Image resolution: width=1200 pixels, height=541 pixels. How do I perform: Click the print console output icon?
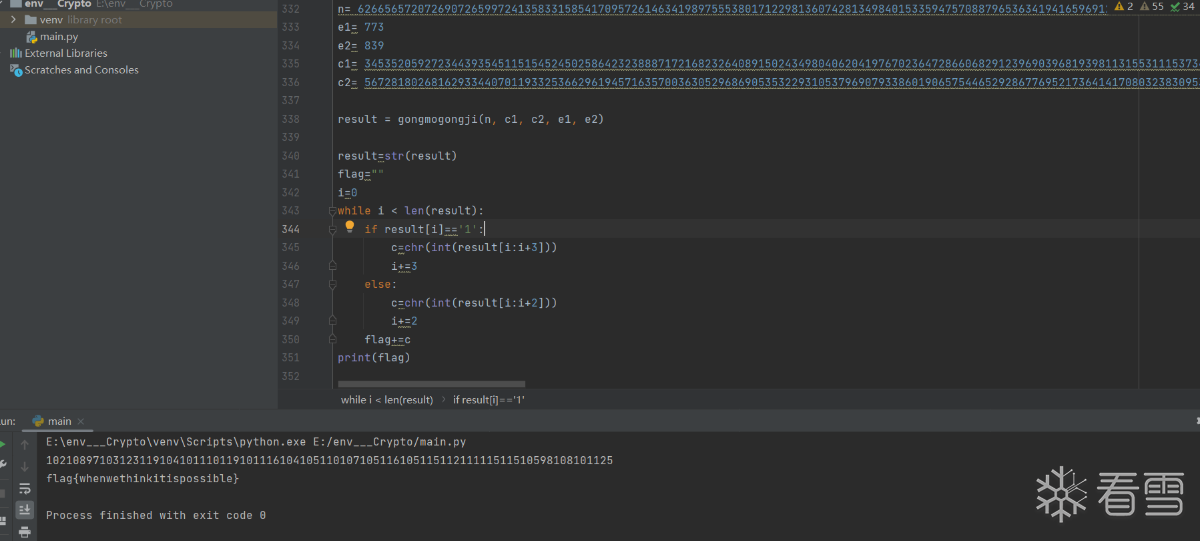25,532
